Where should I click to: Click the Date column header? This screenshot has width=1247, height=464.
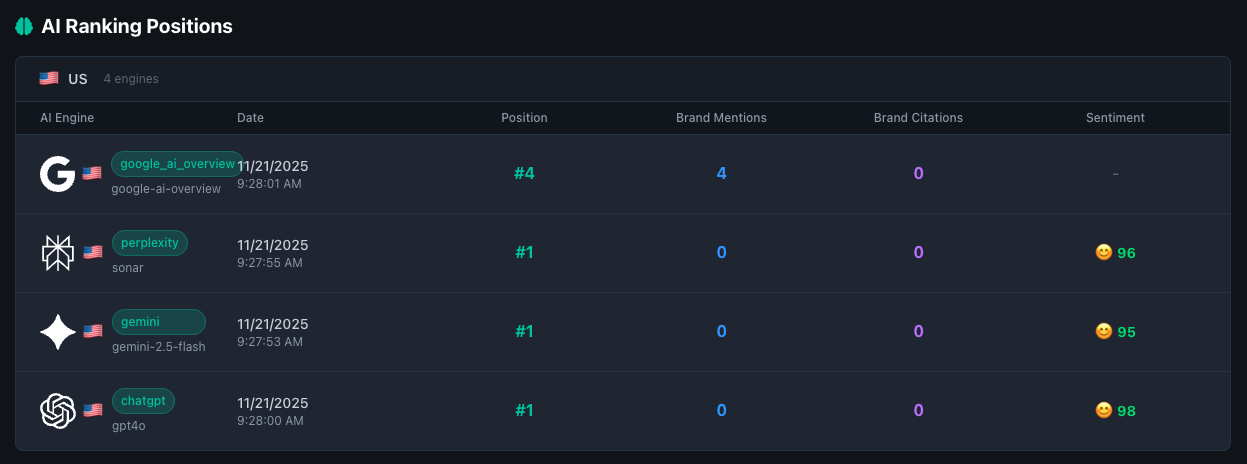coord(250,118)
